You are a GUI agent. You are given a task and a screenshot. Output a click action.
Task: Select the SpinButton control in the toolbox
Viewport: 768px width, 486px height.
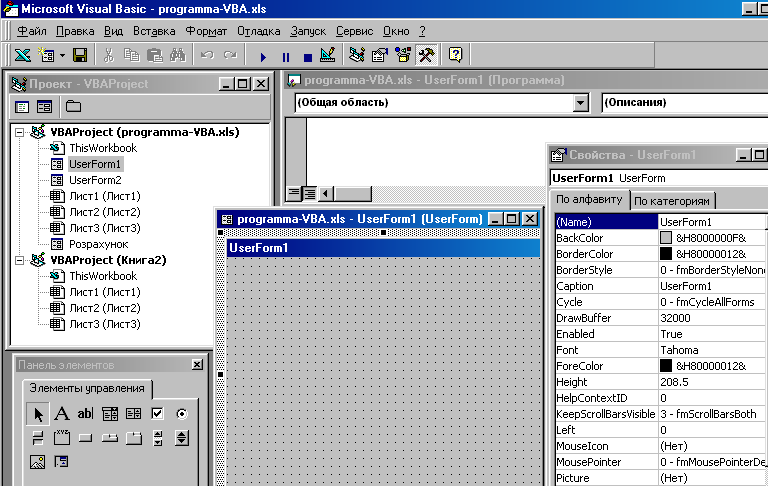182,438
